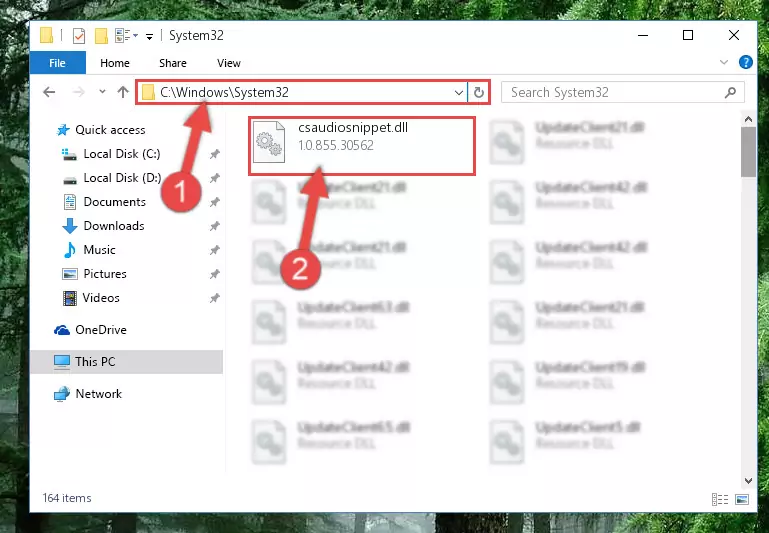
Task: Open the address bar history dropdown
Action: [459, 92]
